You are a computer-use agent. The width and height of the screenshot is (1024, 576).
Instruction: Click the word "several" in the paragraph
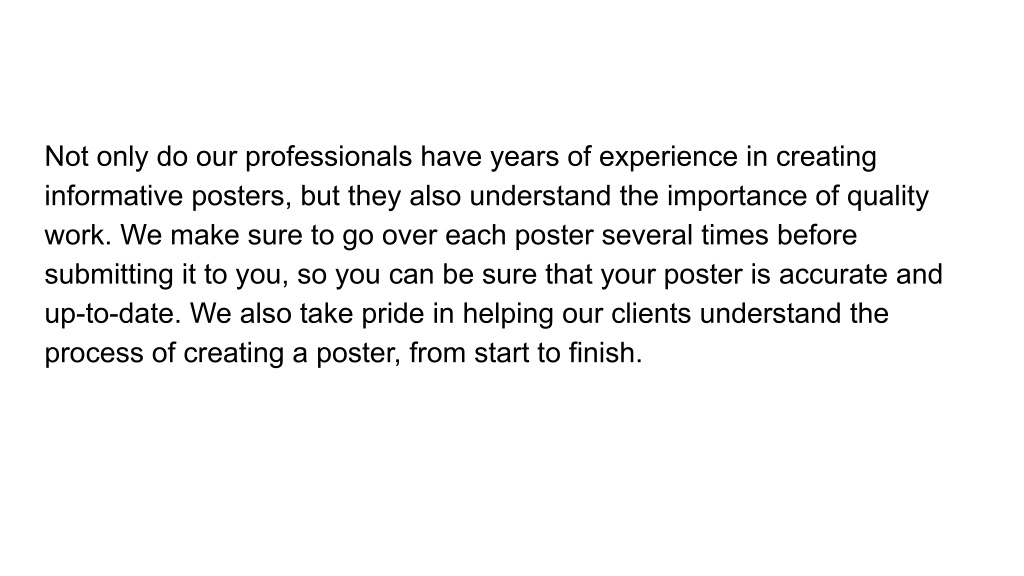(647, 235)
